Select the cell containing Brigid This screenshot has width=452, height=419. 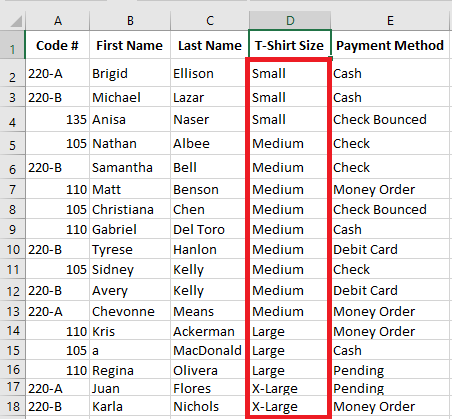coord(130,73)
